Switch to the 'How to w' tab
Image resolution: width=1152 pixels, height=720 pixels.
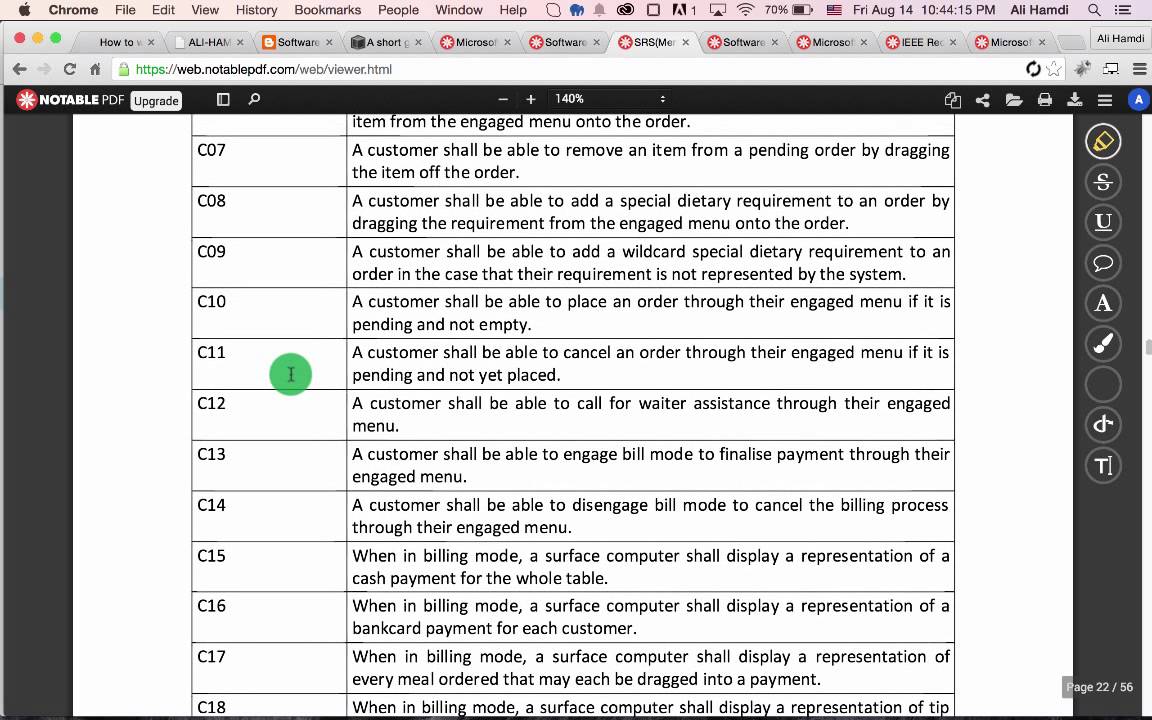click(x=120, y=42)
